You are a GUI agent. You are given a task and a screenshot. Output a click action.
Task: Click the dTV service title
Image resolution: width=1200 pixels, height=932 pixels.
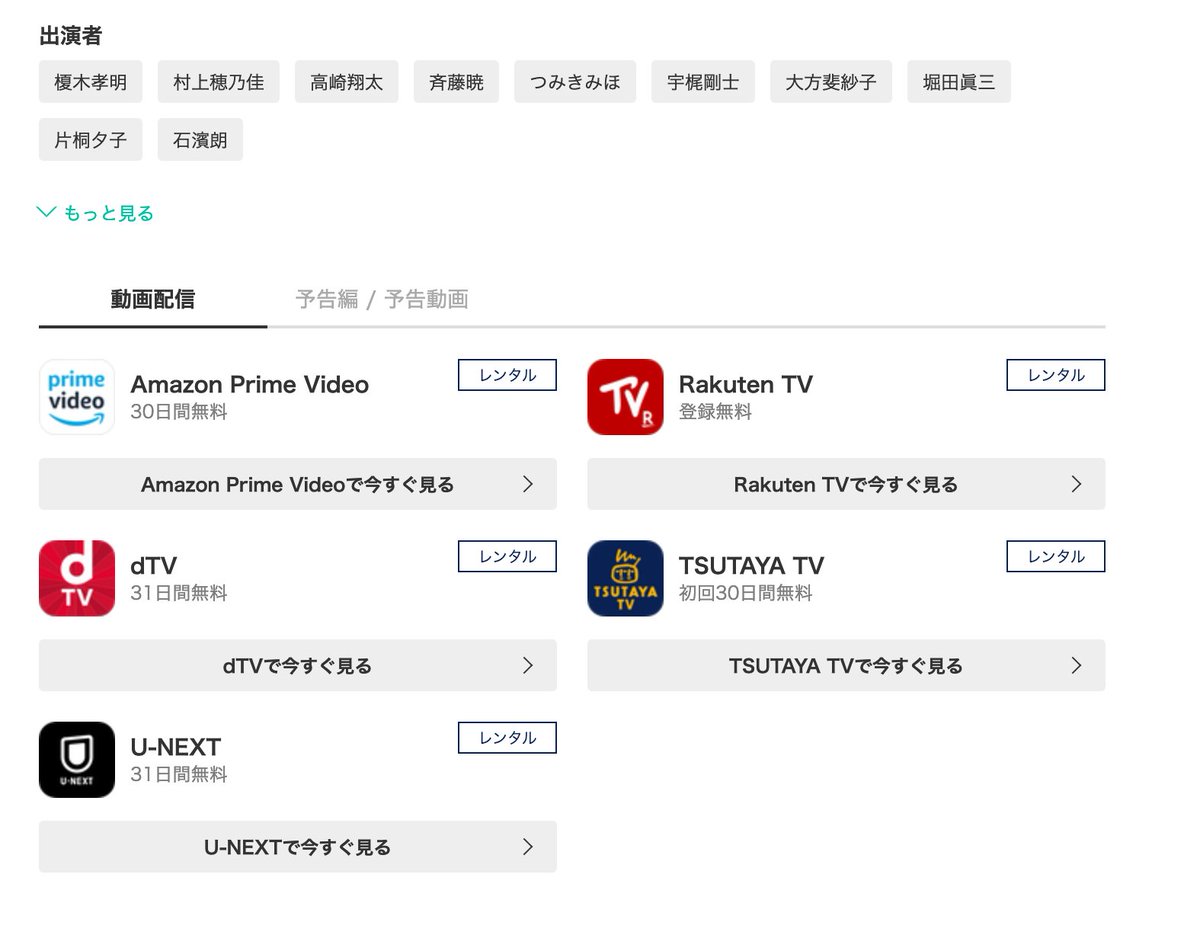click(154, 566)
